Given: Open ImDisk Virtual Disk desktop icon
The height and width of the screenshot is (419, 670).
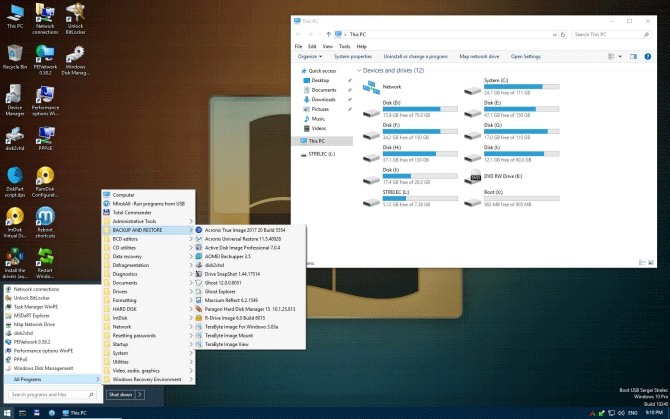Looking at the screenshot, I should point(14,217).
